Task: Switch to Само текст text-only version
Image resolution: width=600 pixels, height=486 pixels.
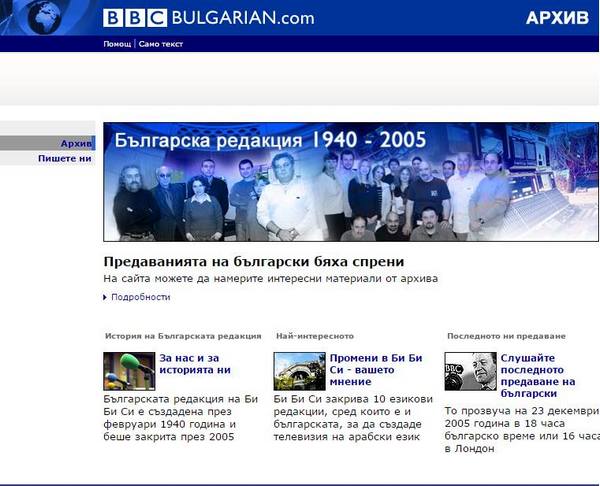Action: coord(161,44)
